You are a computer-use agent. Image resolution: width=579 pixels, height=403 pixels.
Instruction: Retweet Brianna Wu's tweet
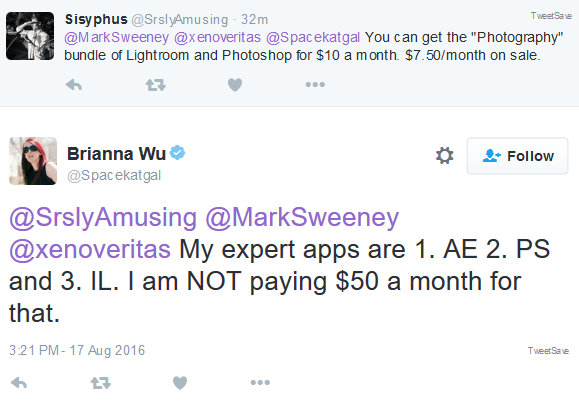101,383
